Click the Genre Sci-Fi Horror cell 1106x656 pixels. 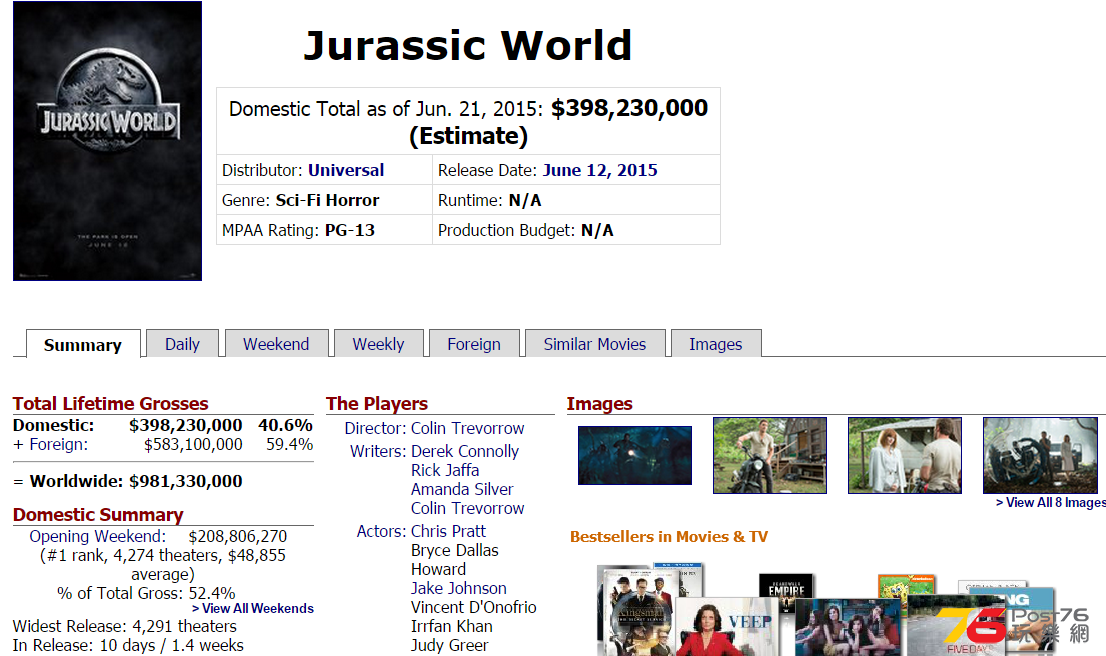click(x=324, y=200)
